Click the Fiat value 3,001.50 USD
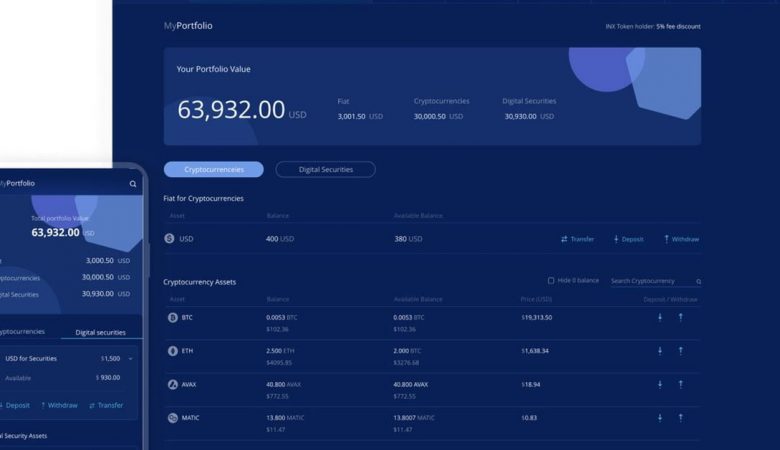Image resolution: width=780 pixels, height=450 pixels. tap(360, 116)
